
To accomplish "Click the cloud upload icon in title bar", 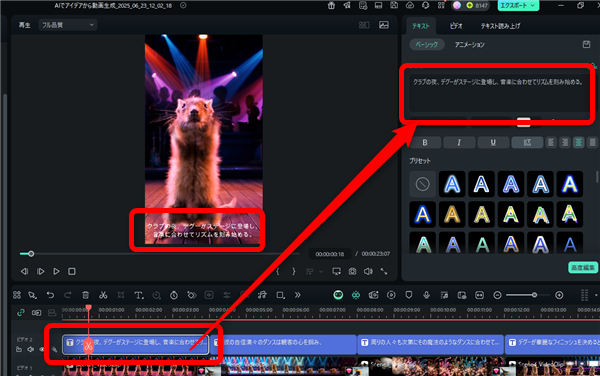I will [x=410, y=5].
